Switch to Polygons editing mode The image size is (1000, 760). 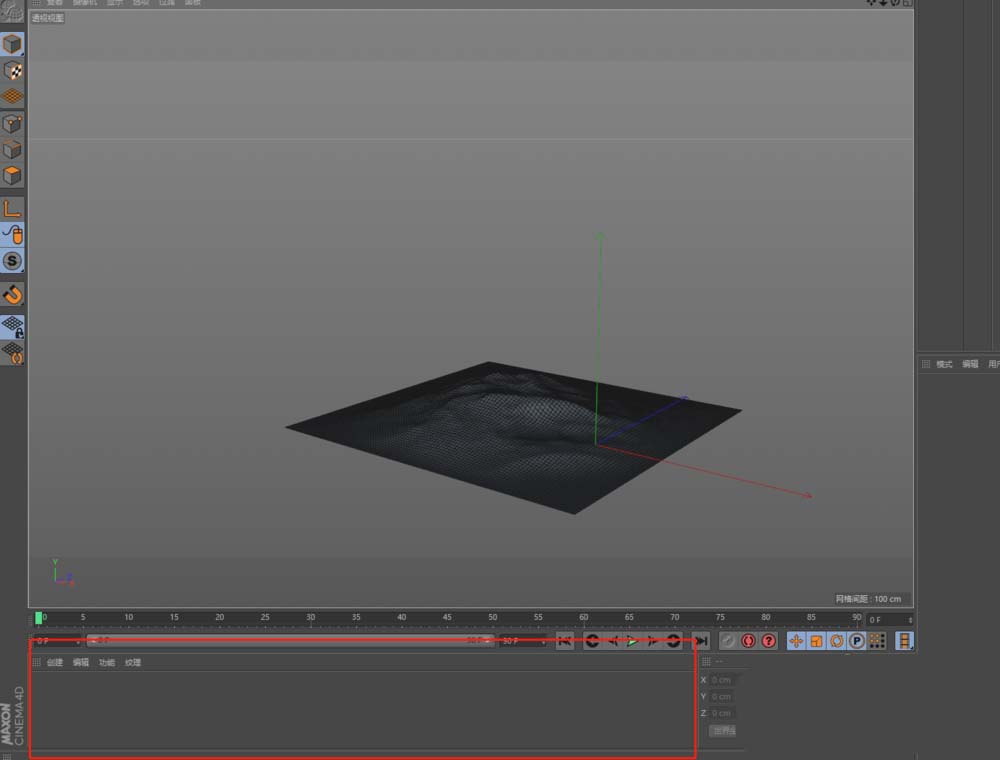(x=12, y=175)
